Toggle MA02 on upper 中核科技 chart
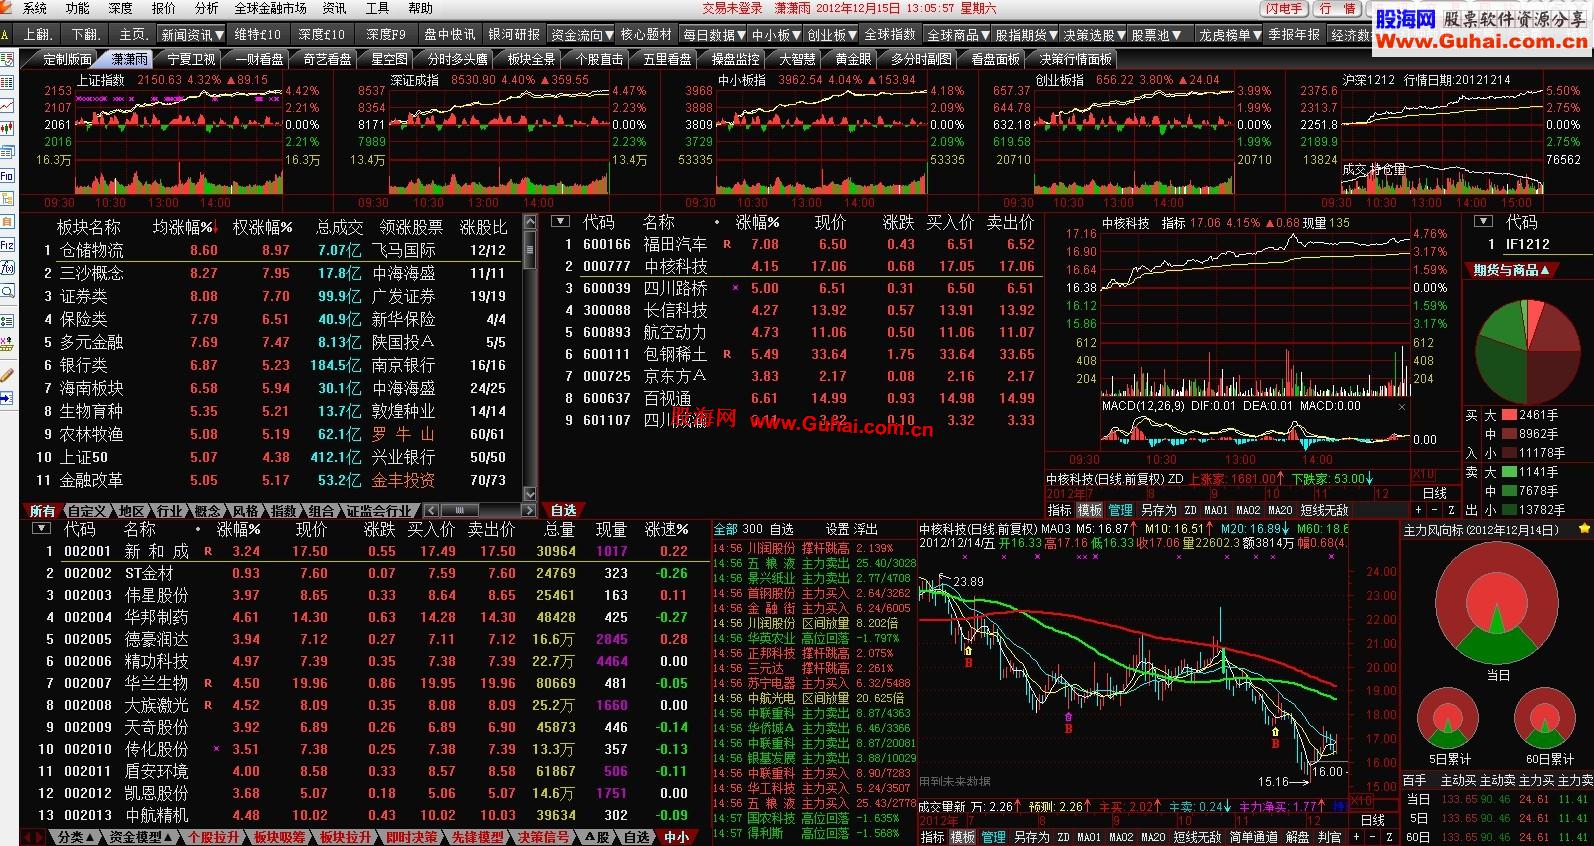Image resolution: width=1594 pixels, height=846 pixels. [1248, 510]
